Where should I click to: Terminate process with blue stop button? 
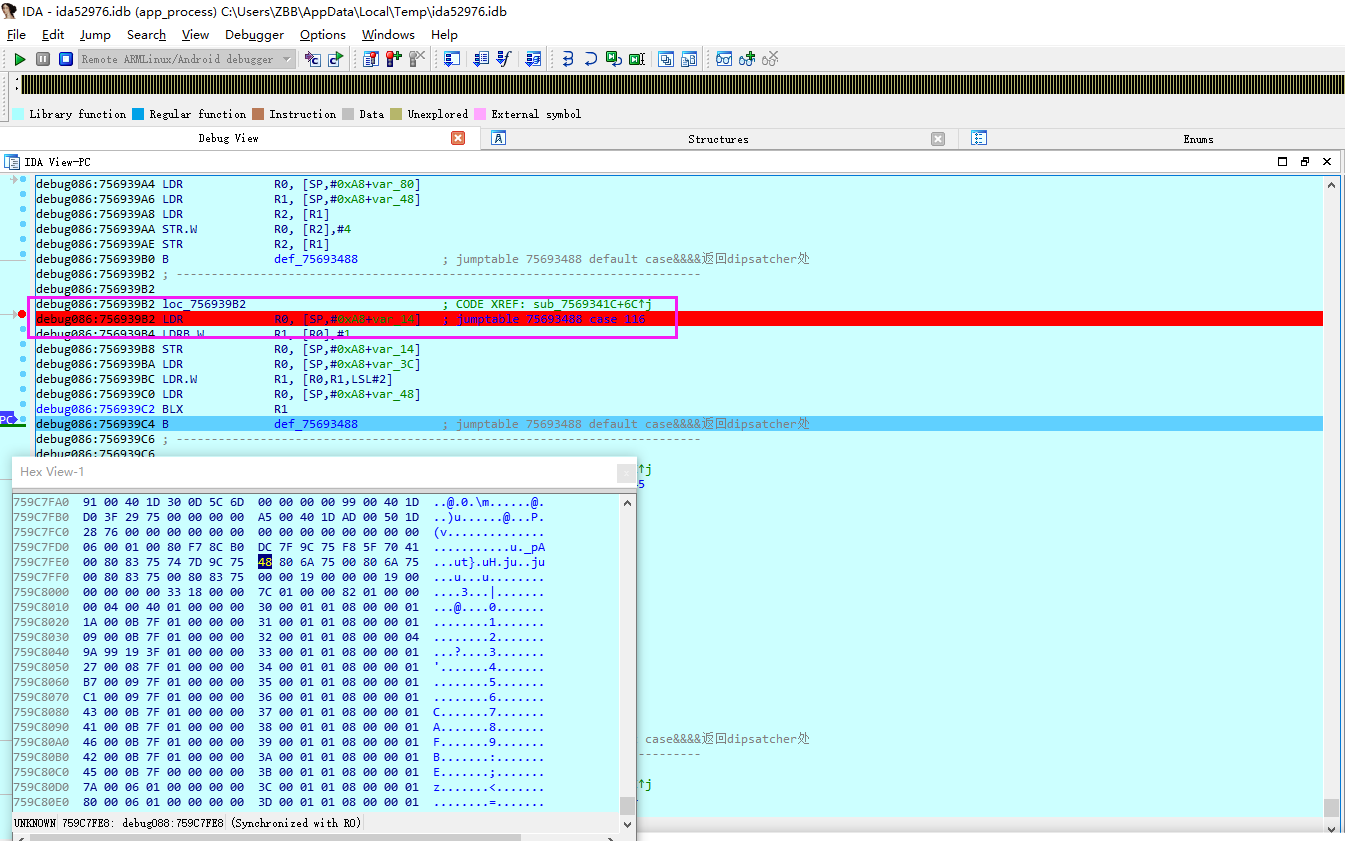tap(65, 59)
